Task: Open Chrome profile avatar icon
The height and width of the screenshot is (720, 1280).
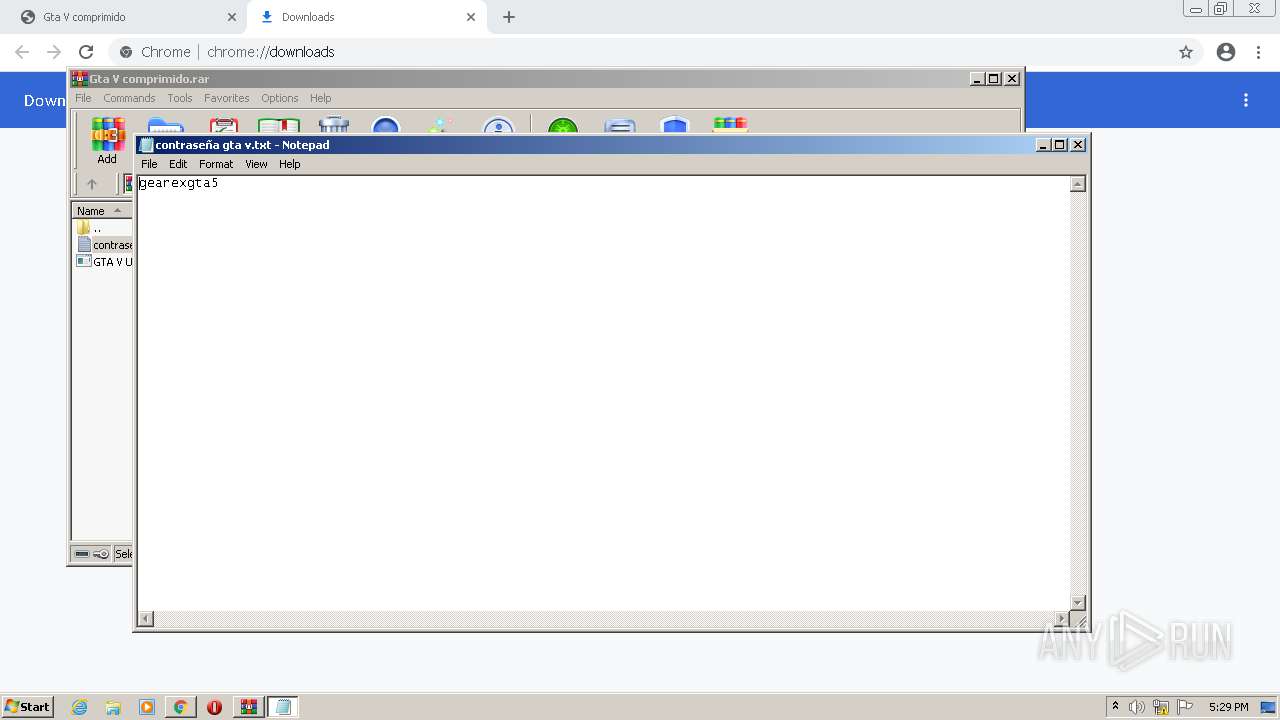Action: [x=1226, y=52]
